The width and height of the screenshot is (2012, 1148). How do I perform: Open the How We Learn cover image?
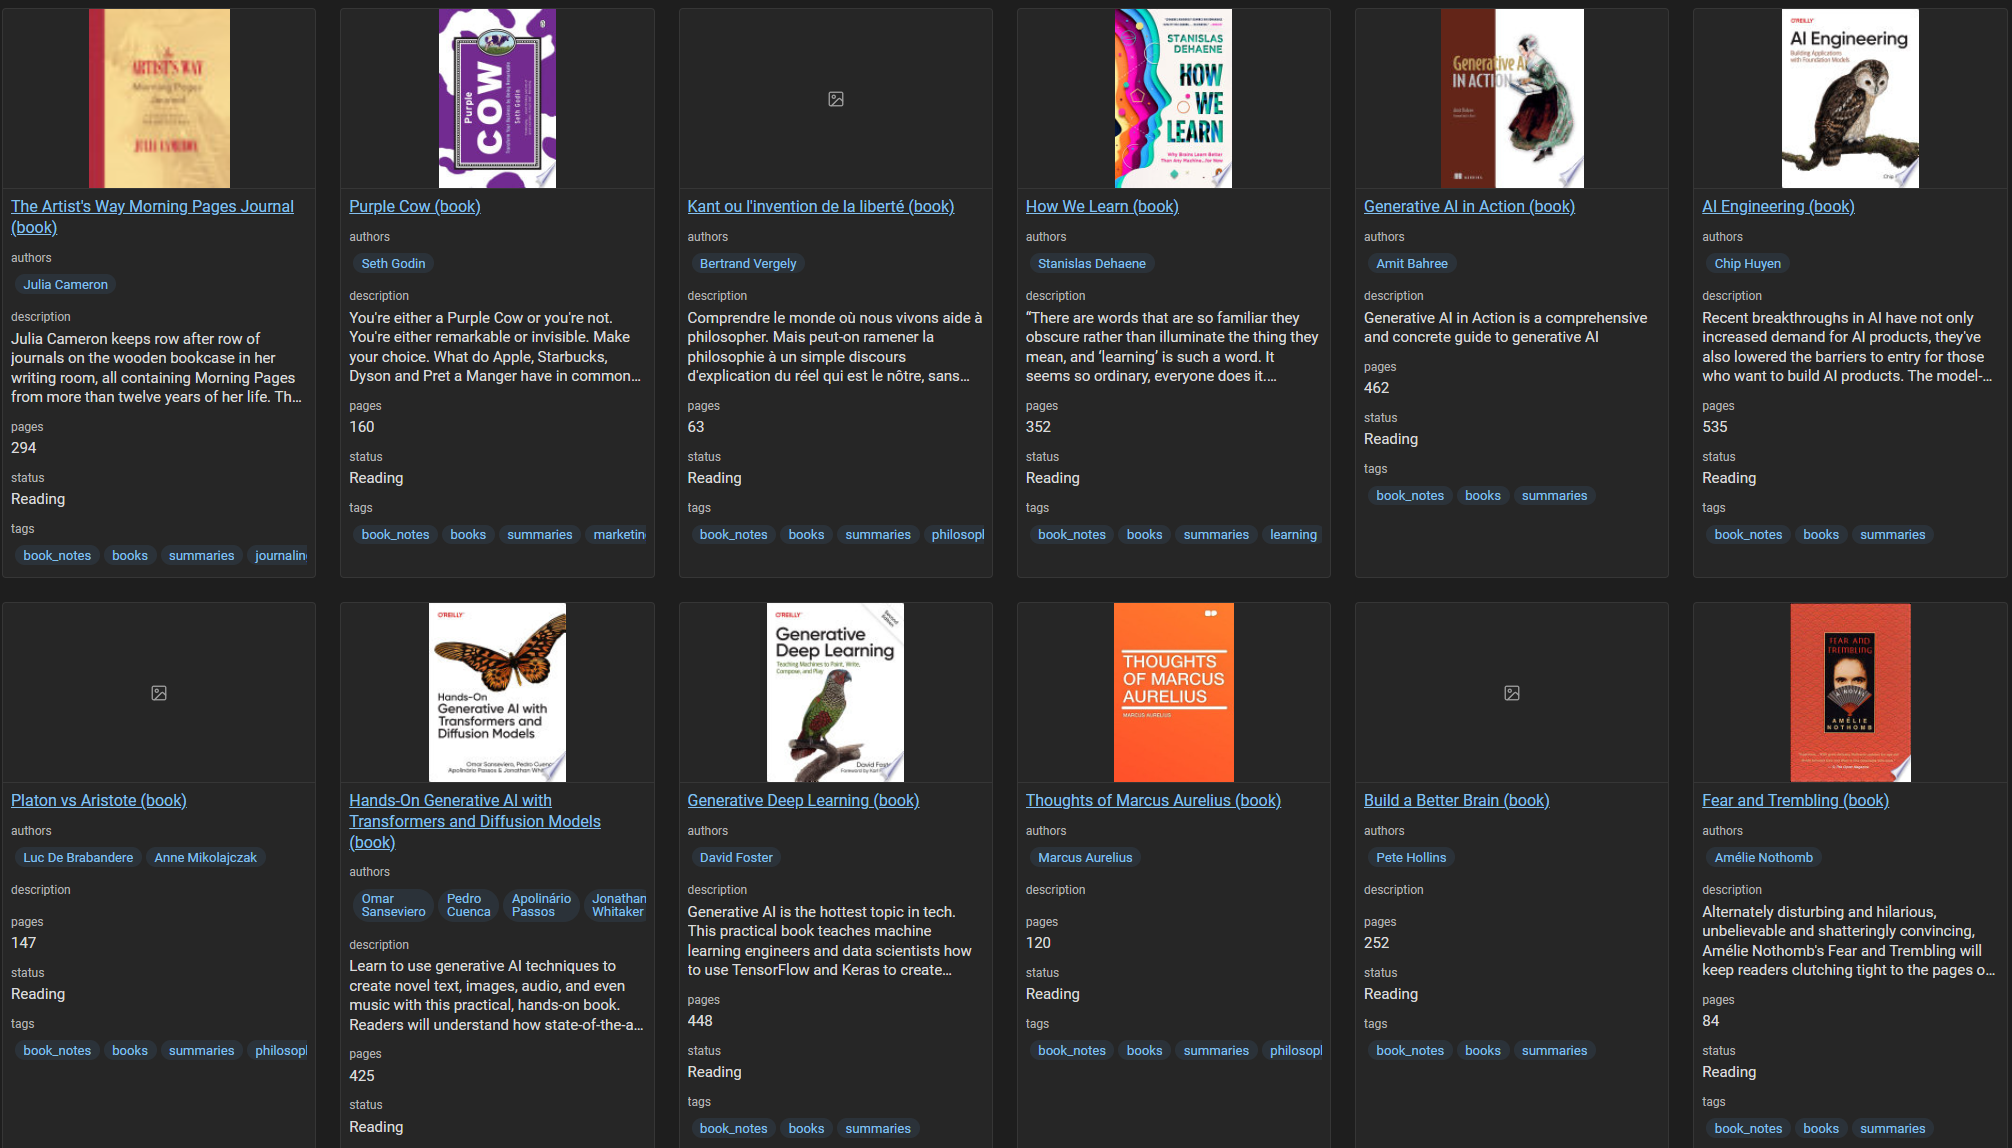(1173, 98)
